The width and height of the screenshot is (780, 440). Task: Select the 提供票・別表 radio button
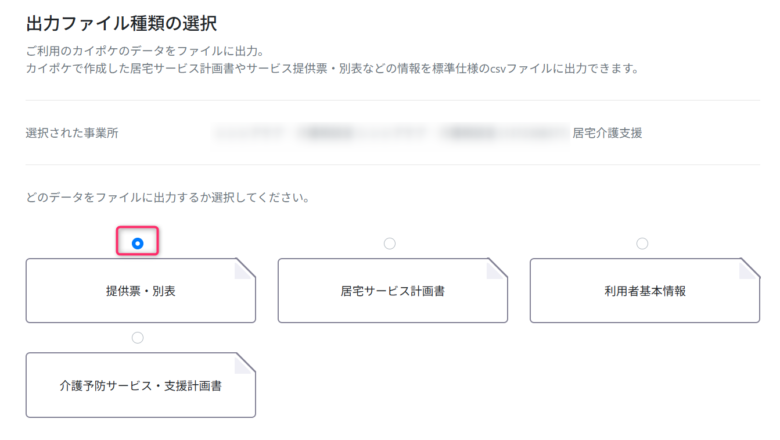(x=138, y=243)
